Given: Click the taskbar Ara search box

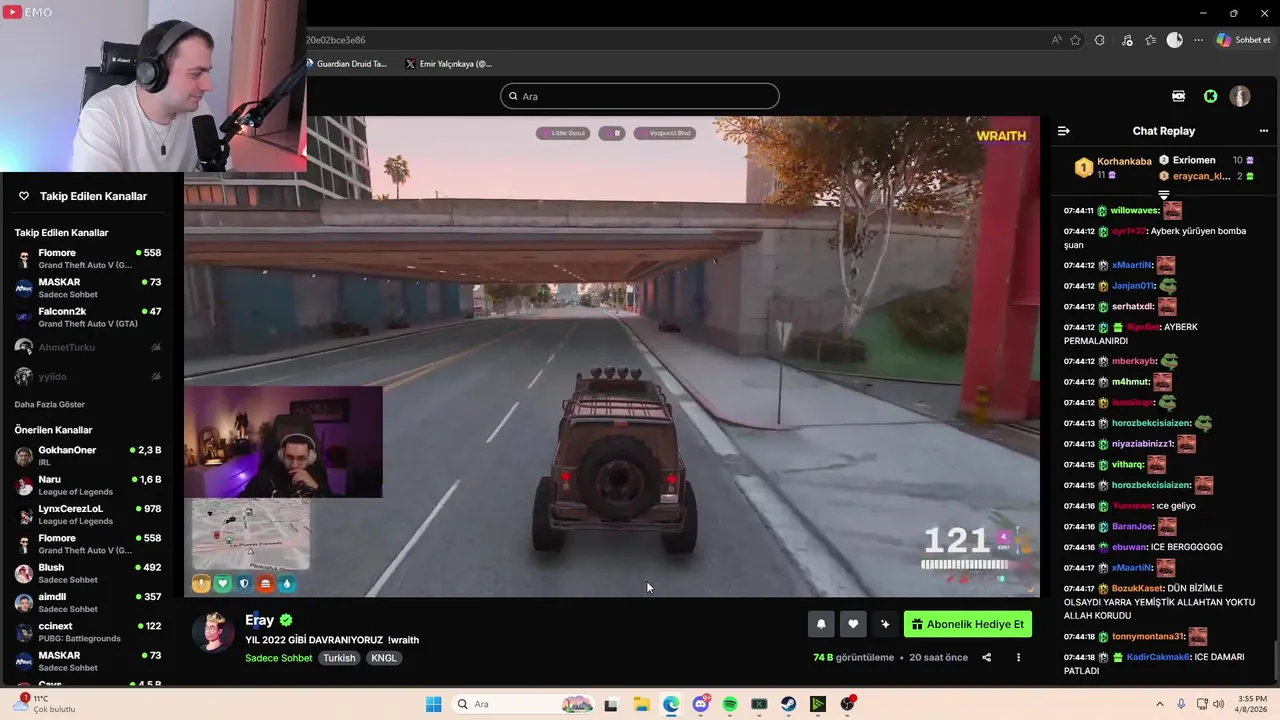Looking at the screenshot, I should 523,704.
